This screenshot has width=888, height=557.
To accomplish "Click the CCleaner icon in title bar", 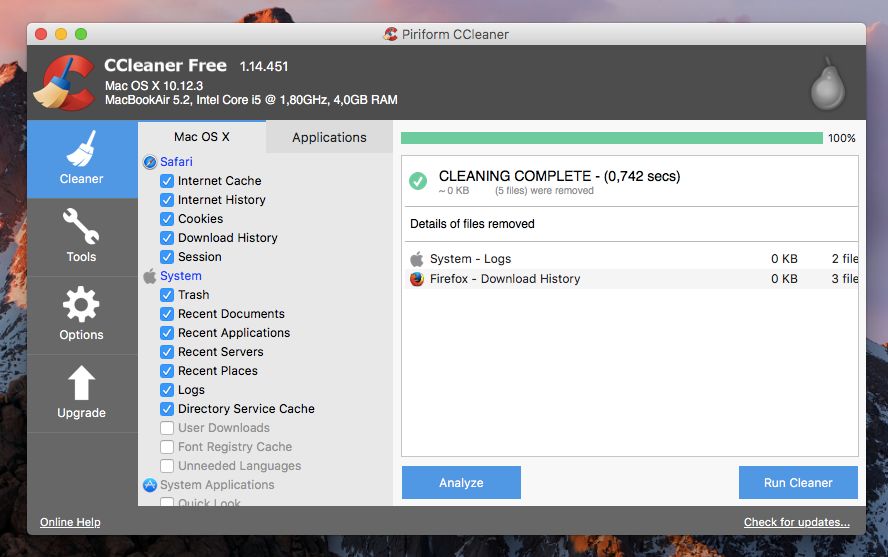I will (390, 34).
